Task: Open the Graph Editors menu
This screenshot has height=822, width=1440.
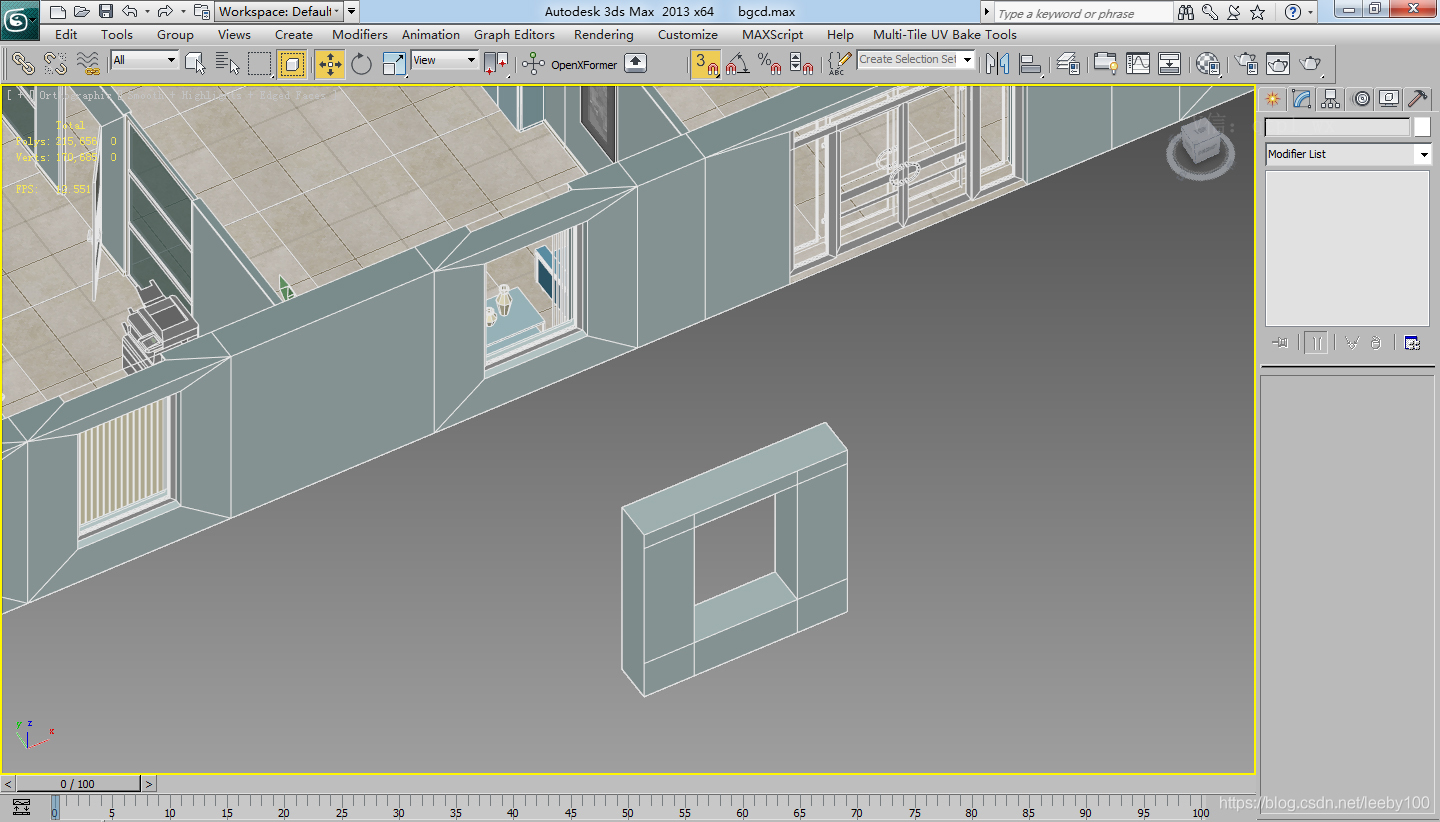Action: tap(514, 34)
